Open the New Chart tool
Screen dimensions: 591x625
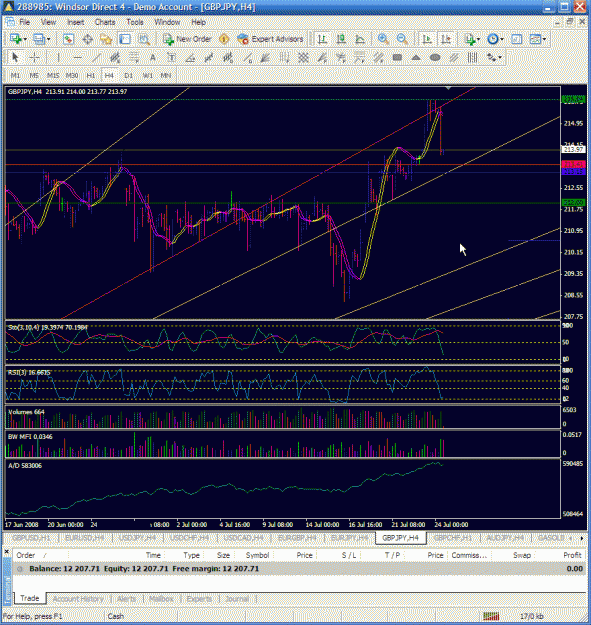(16, 39)
